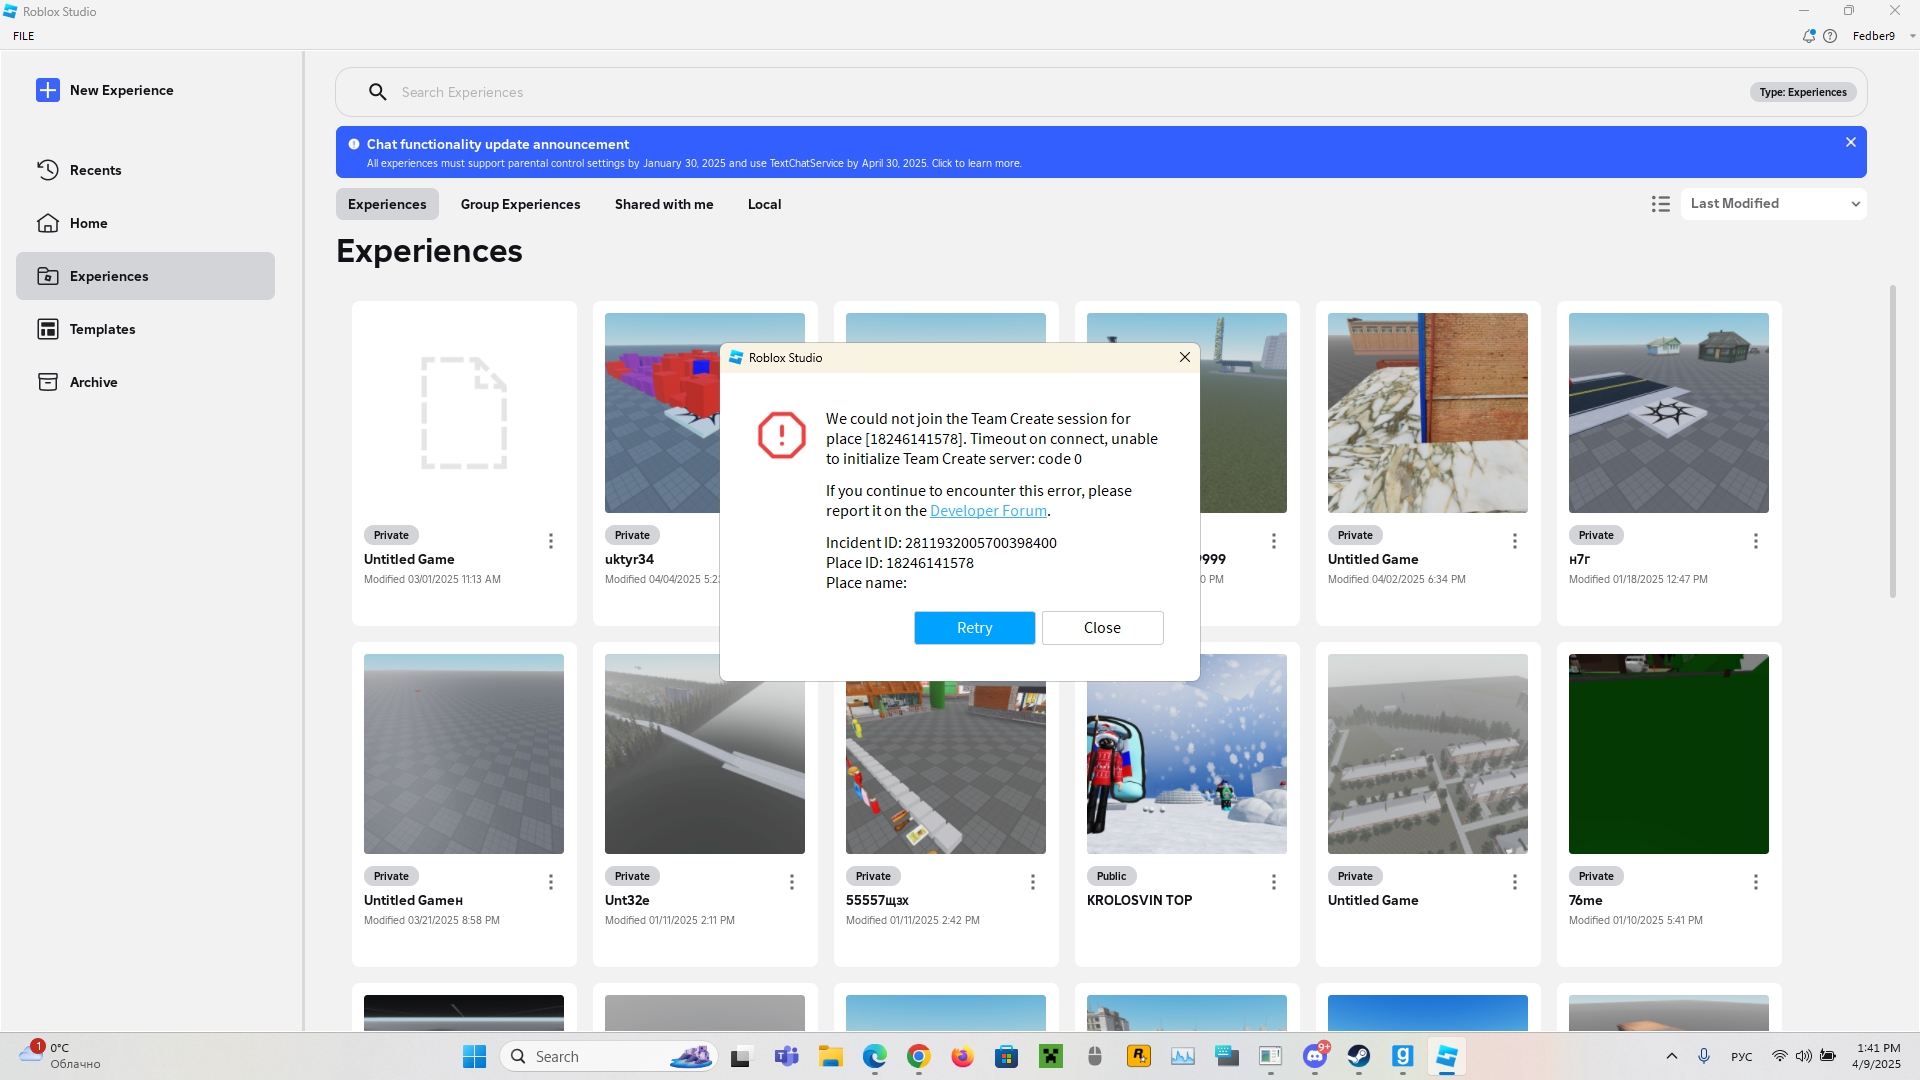The image size is (1920, 1080).
Task: Open Archive in the sidebar
Action: pos(145,382)
